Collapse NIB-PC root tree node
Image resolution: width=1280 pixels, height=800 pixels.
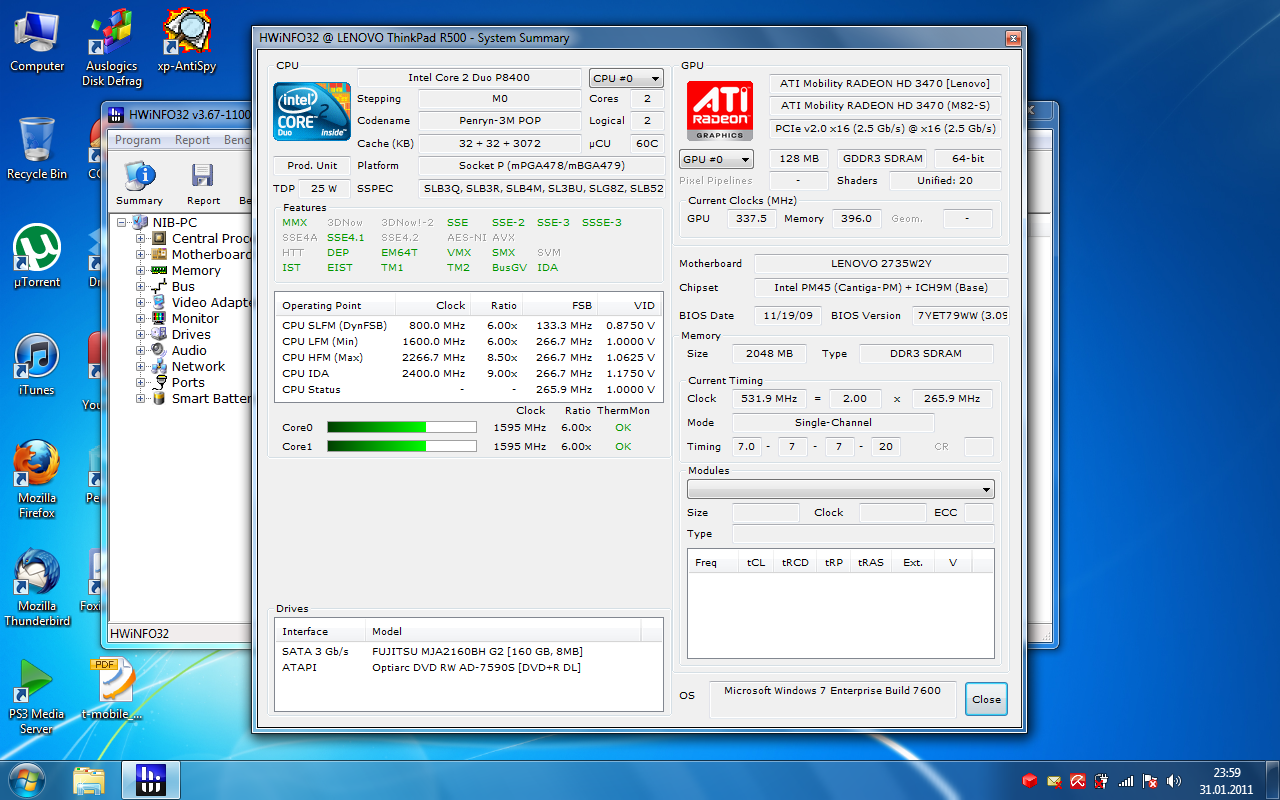(x=123, y=222)
